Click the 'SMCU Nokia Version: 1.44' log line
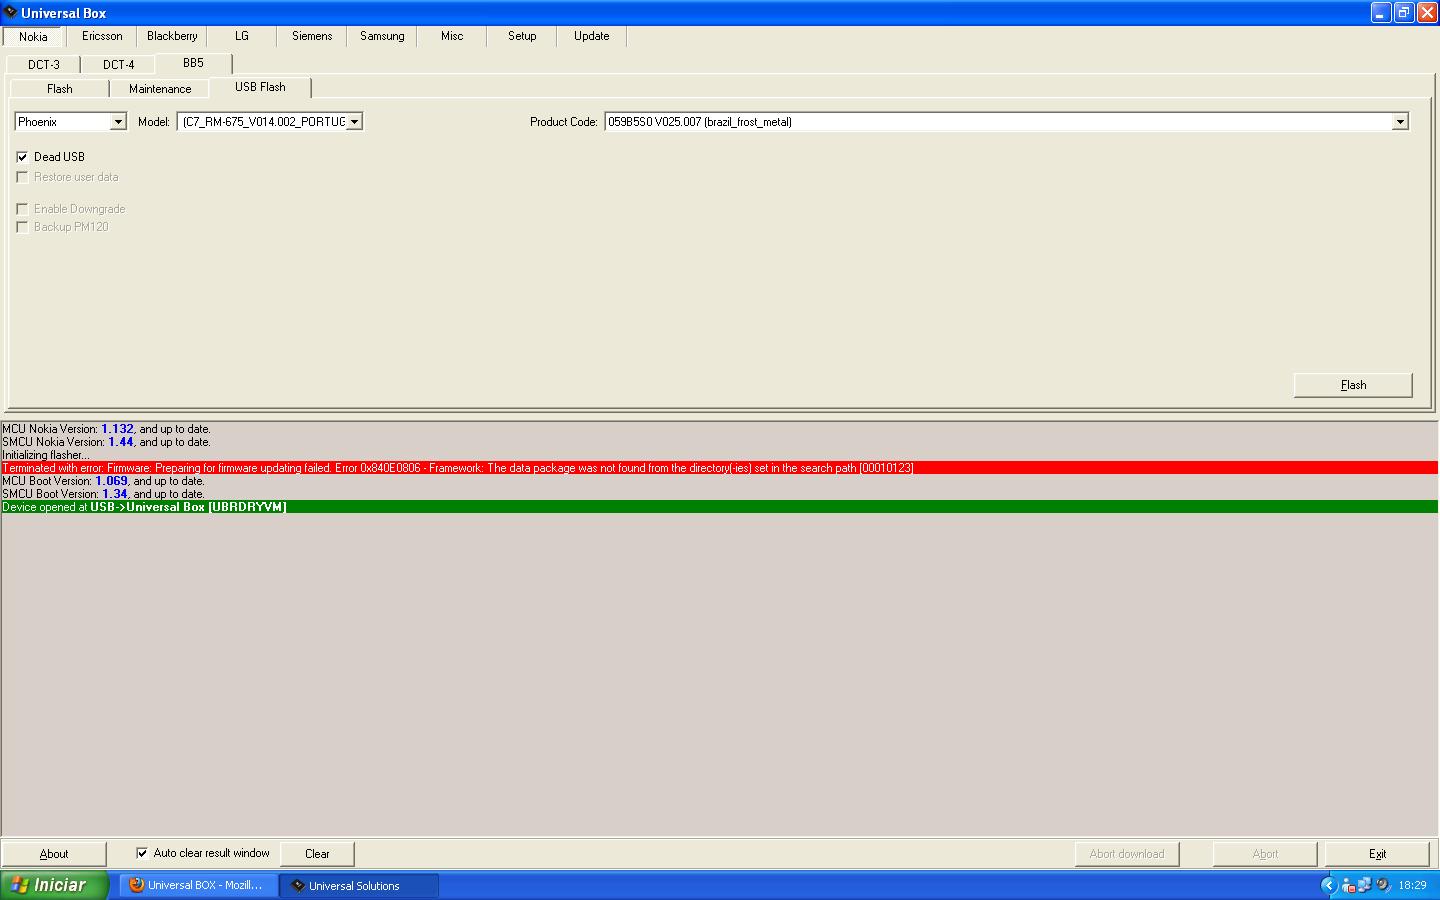This screenshot has width=1440, height=900. (106, 442)
